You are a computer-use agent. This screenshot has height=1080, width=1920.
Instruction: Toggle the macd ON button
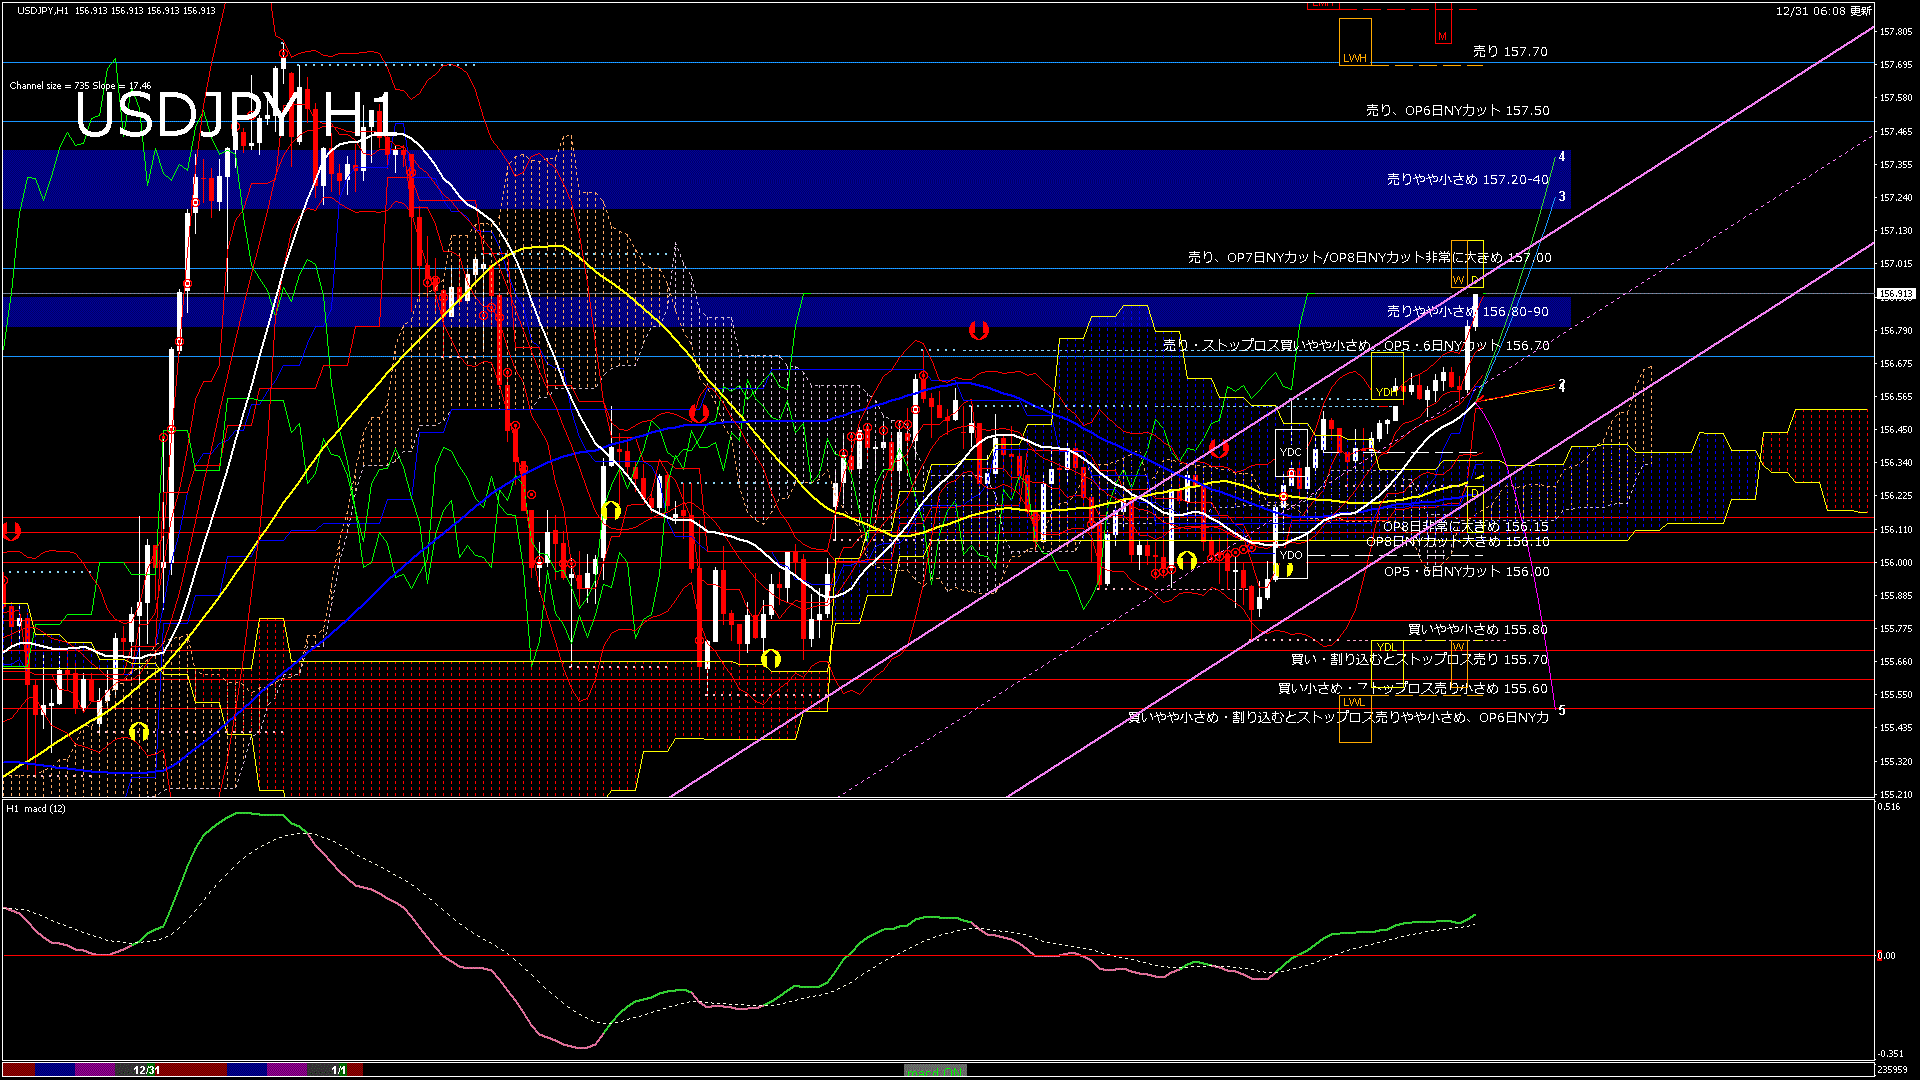(934, 1070)
